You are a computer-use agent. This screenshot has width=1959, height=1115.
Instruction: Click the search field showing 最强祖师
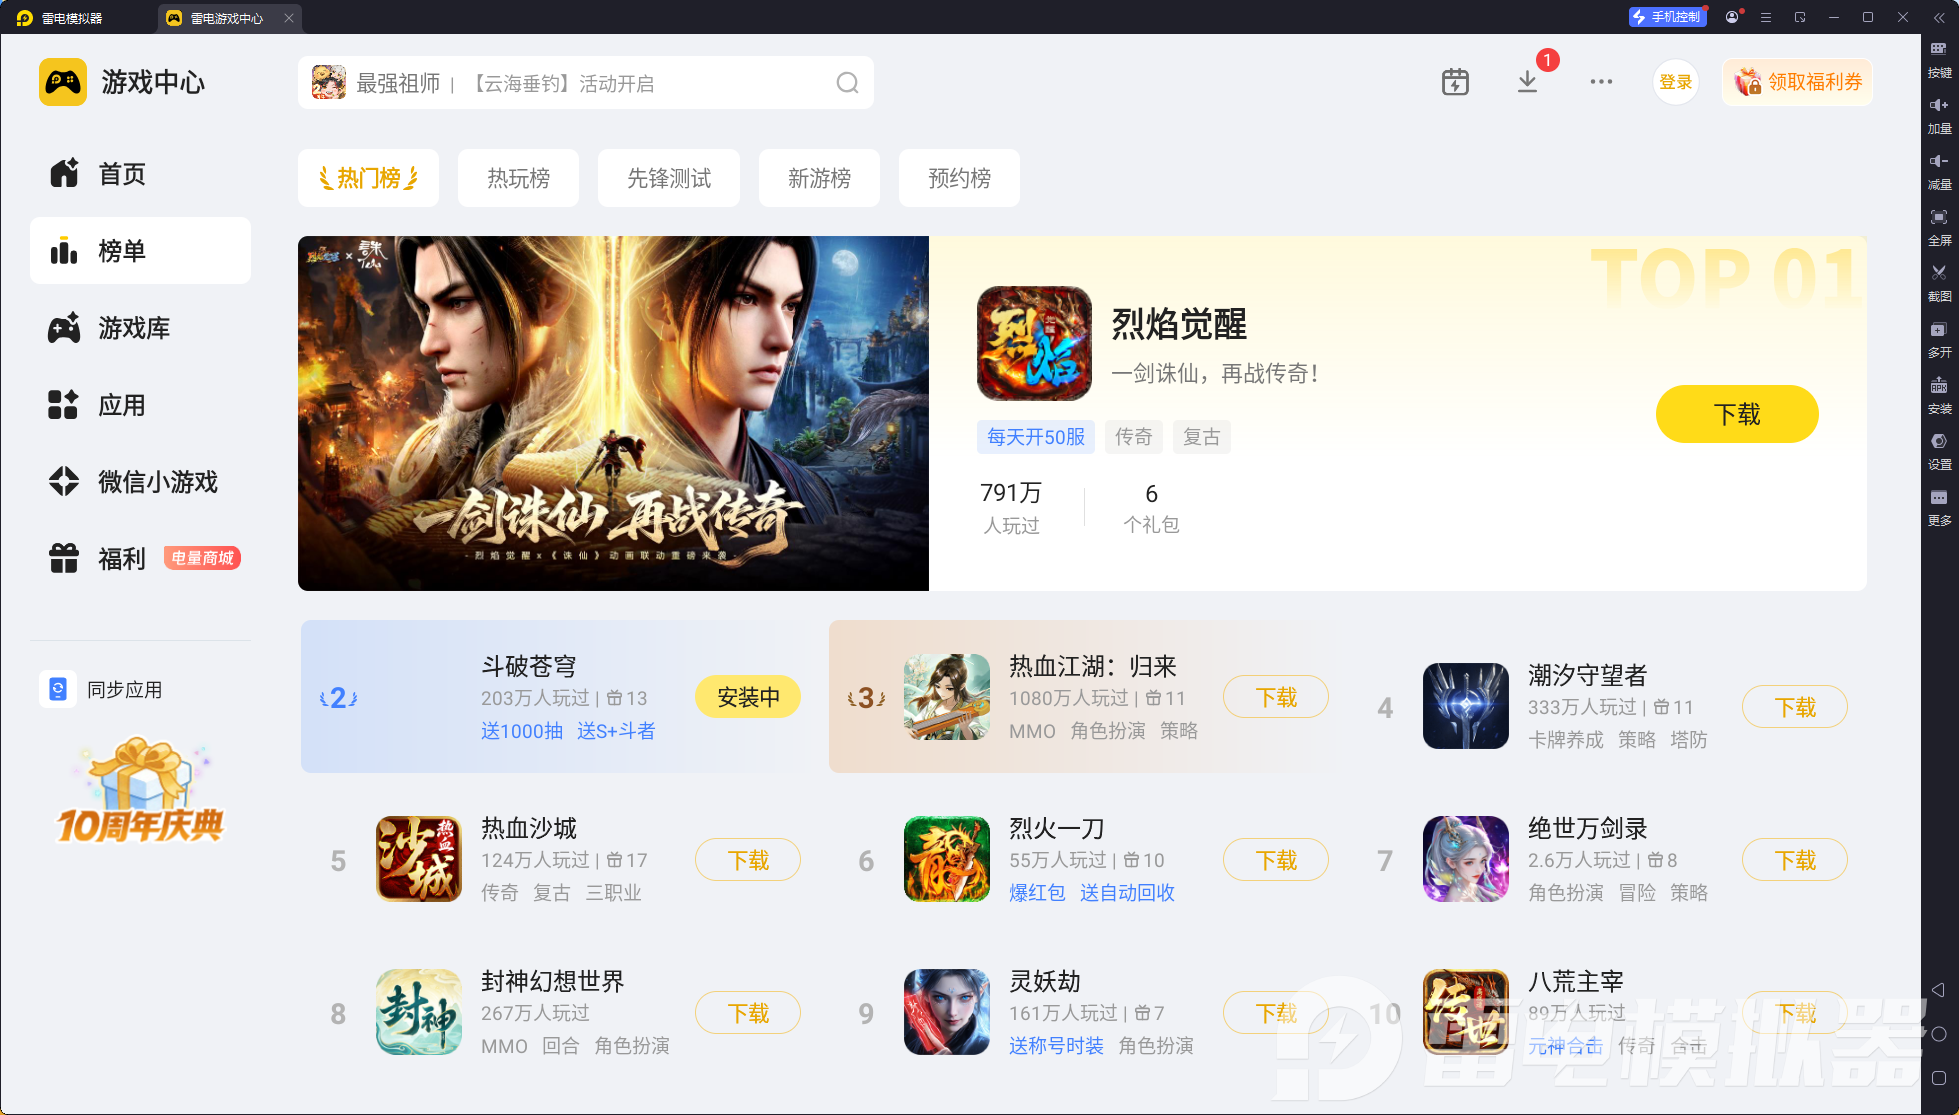(586, 83)
